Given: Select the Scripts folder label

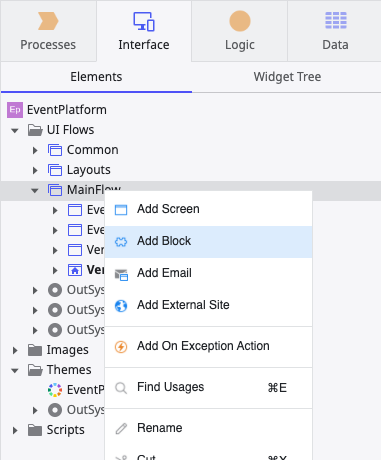Looking at the screenshot, I should pyautogui.click(x=66, y=430).
